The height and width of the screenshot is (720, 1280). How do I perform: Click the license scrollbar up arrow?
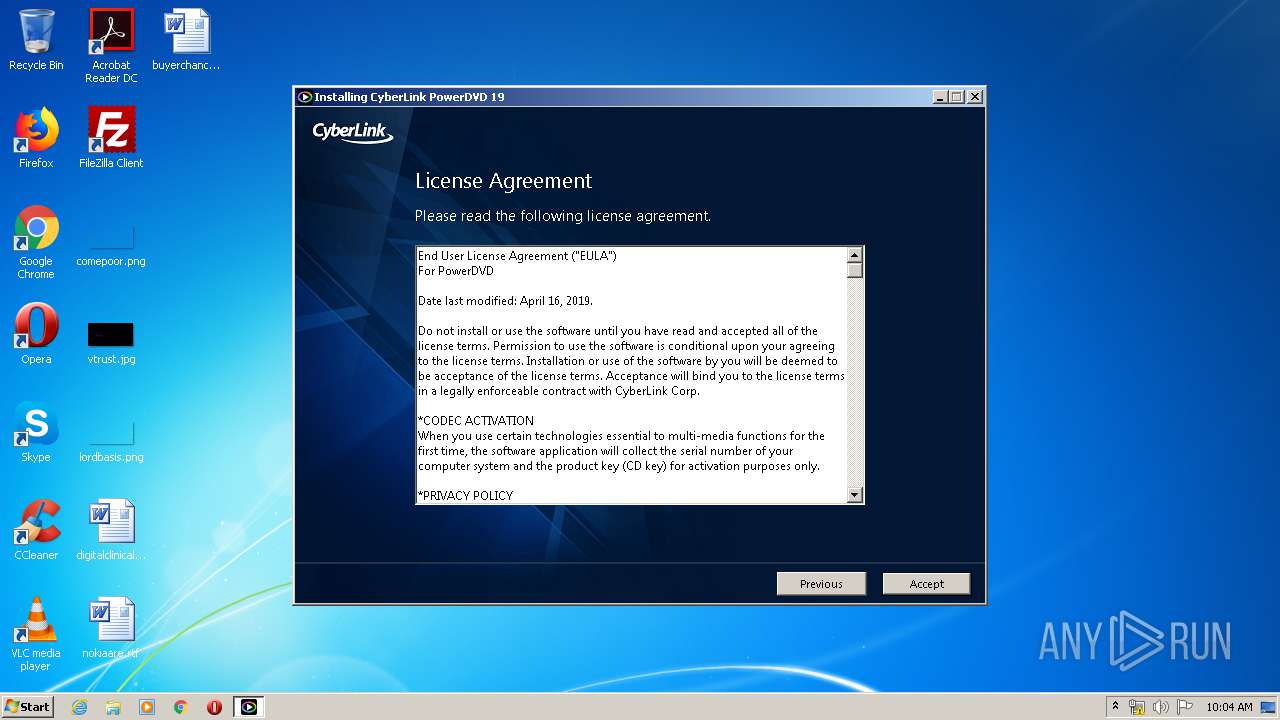pyautogui.click(x=855, y=255)
